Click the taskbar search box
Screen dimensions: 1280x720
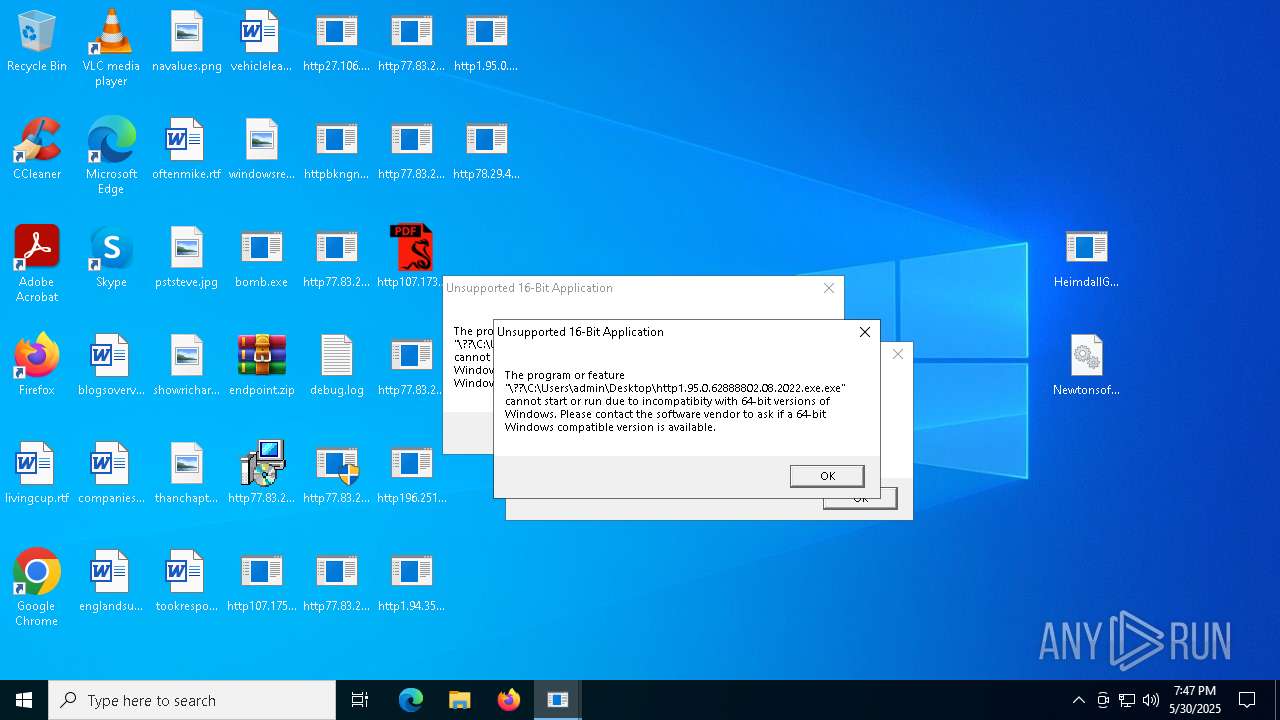(x=192, y=700)
